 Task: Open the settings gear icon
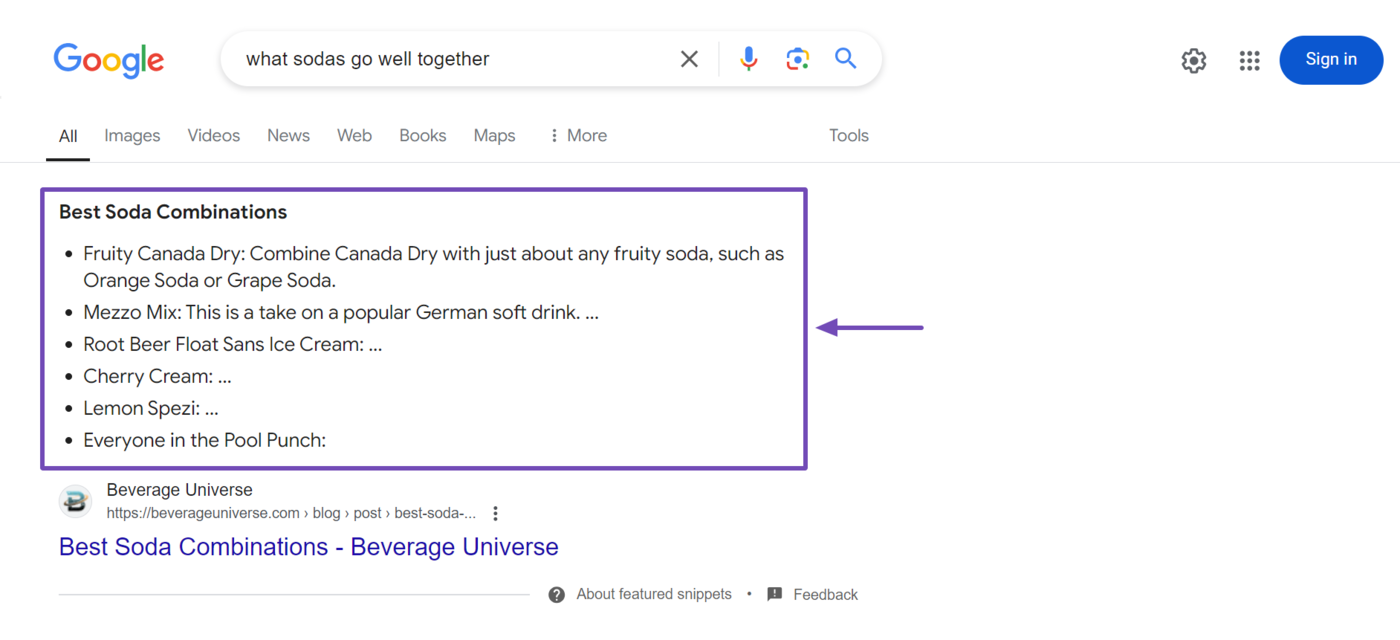tap(1193, 60)
